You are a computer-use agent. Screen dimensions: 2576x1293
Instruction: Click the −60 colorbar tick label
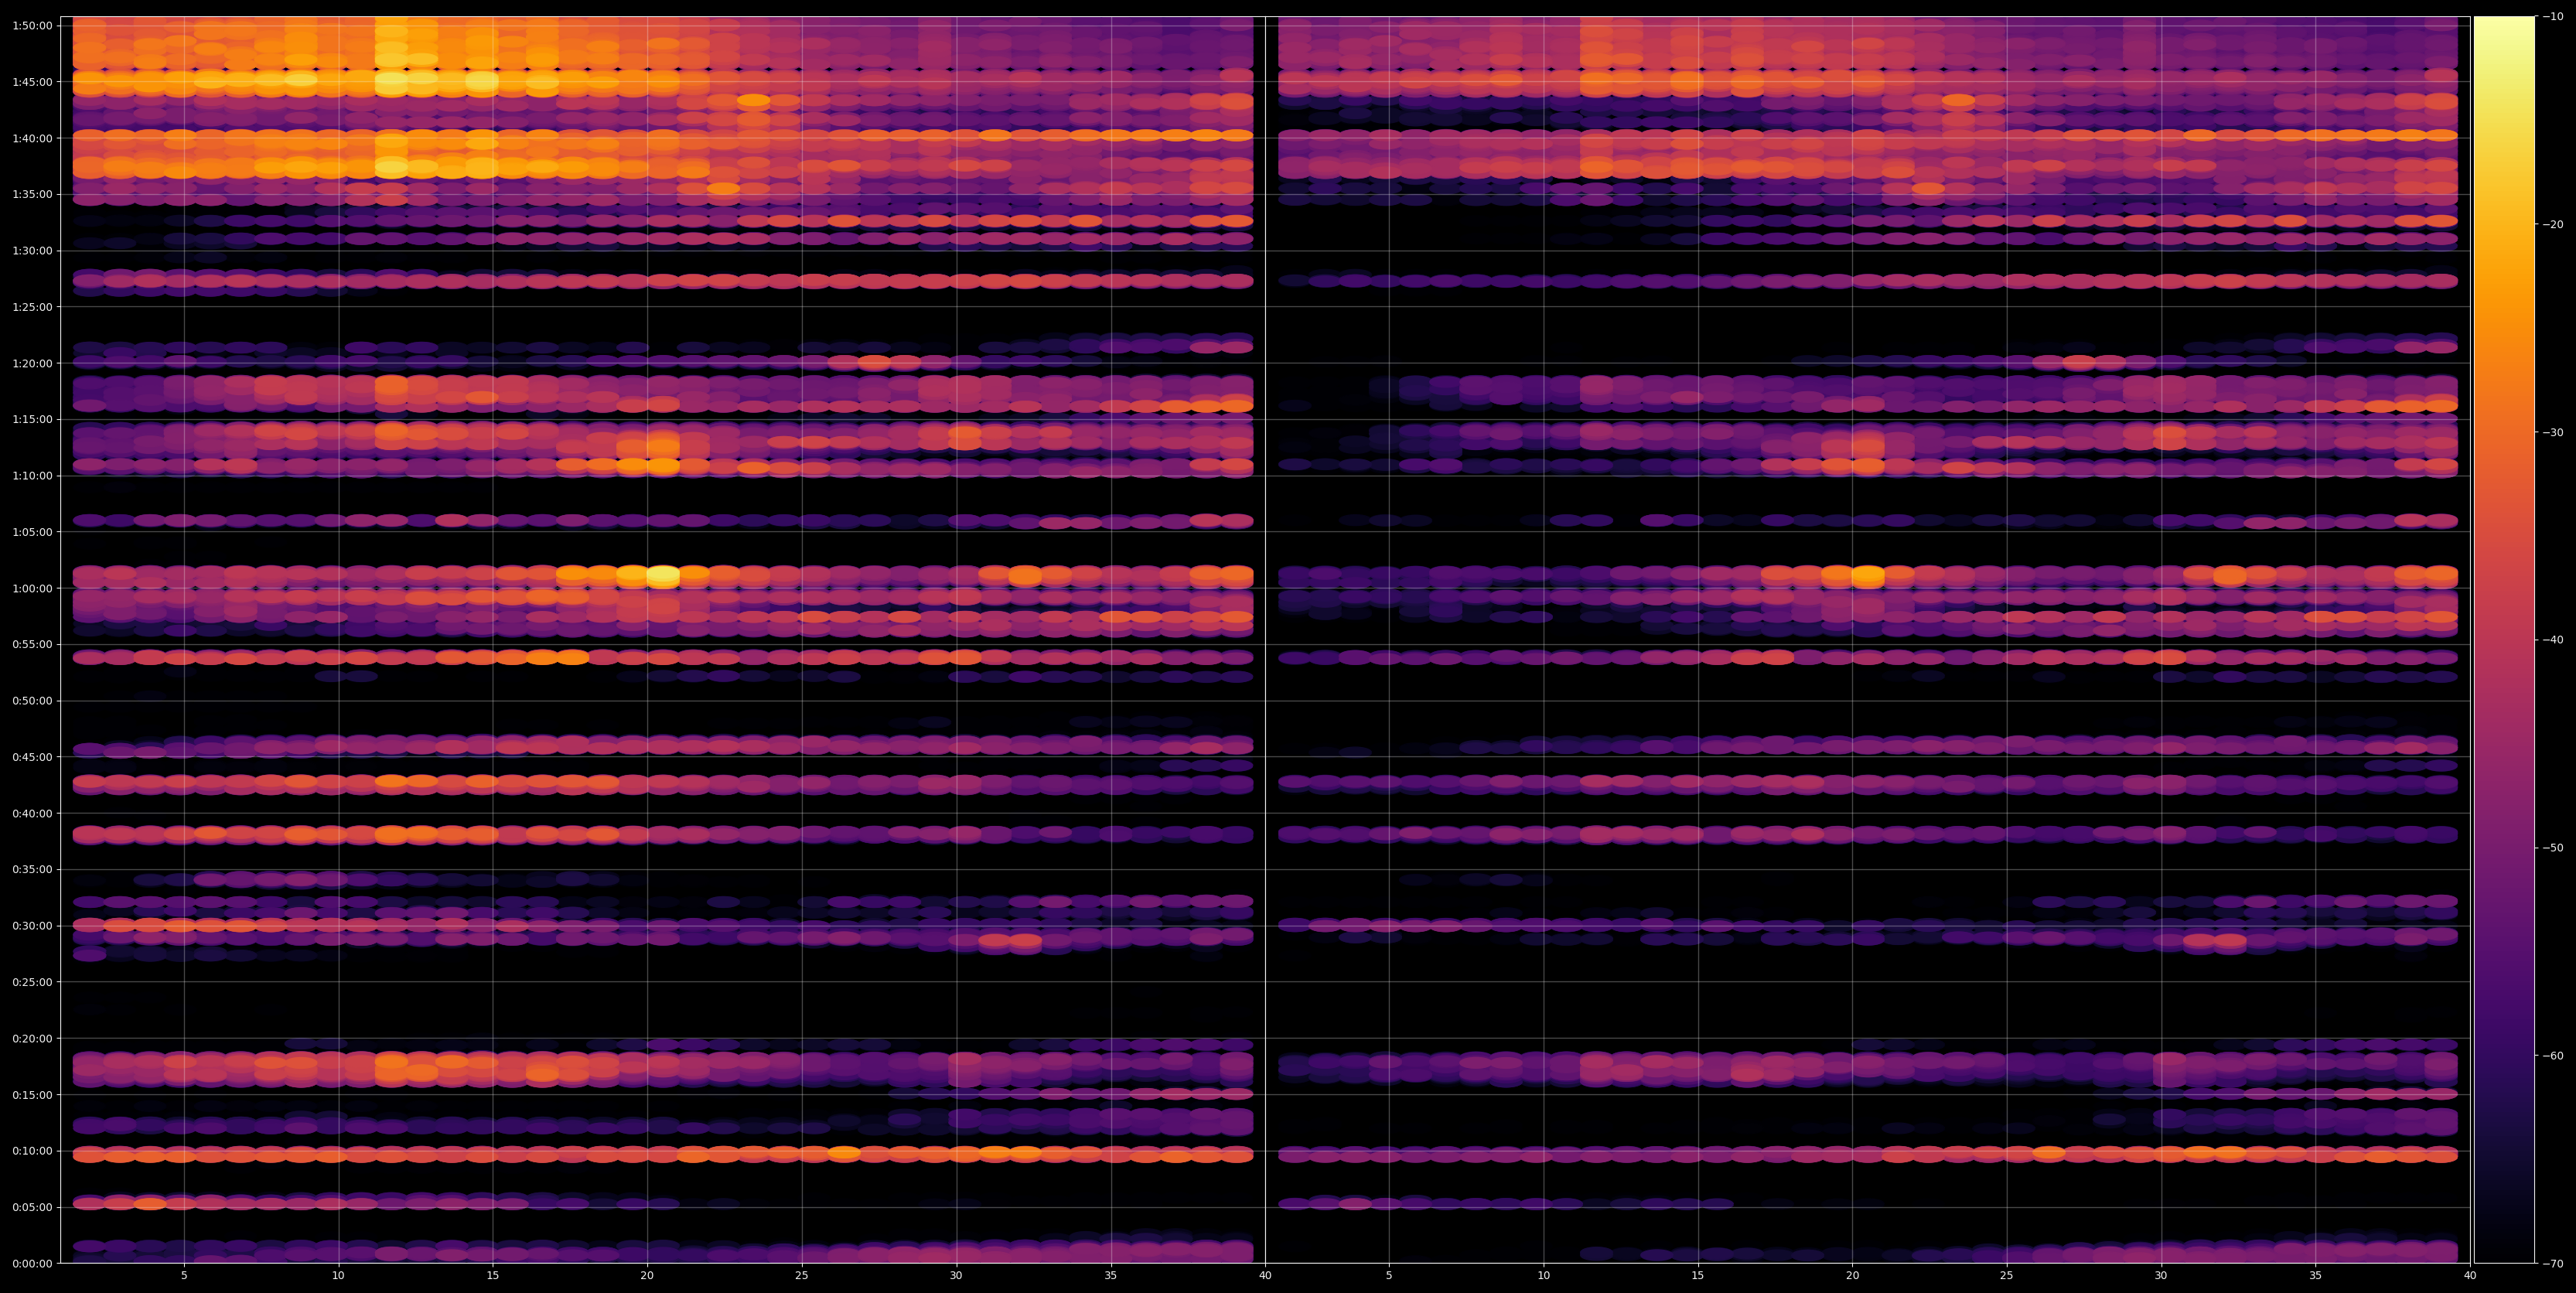coord(2553,1056)
